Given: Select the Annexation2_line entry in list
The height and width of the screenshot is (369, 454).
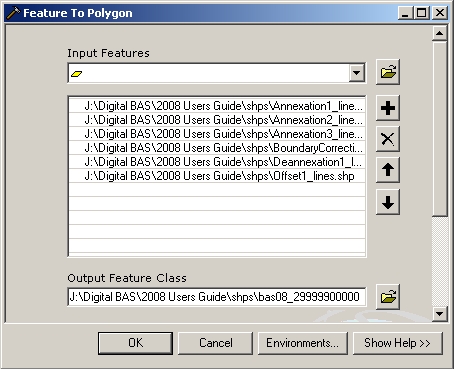Looking at the screenshot, I should click(x=217, y=120).
